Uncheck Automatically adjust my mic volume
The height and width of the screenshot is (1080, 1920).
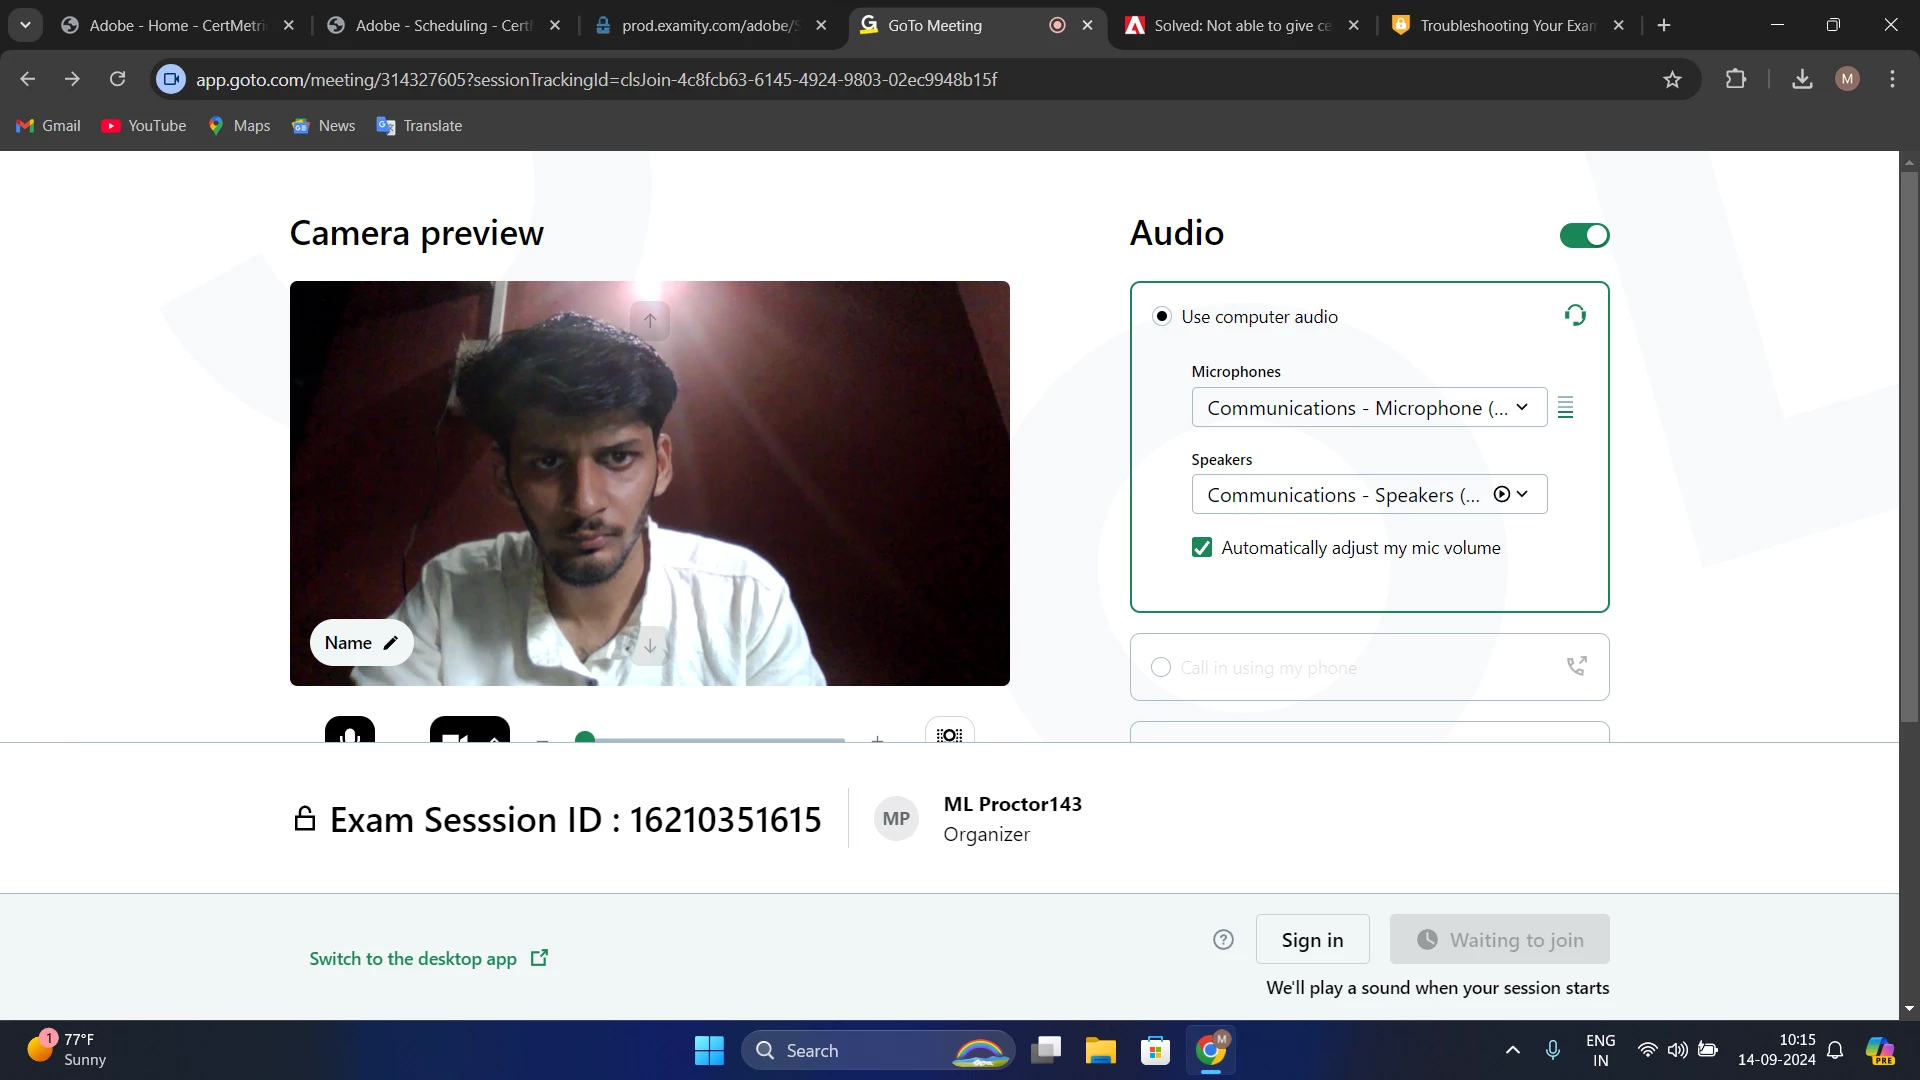click(1202, 547)
